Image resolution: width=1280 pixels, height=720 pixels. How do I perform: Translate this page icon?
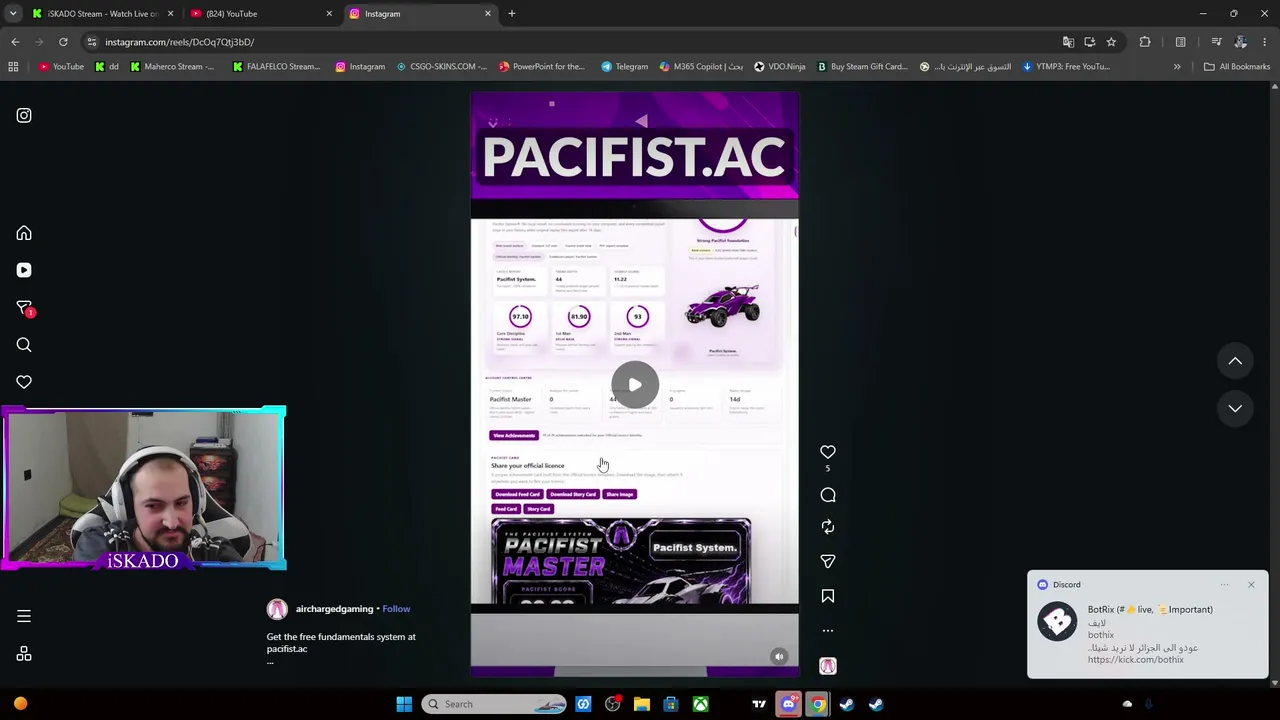point(1068,42)
